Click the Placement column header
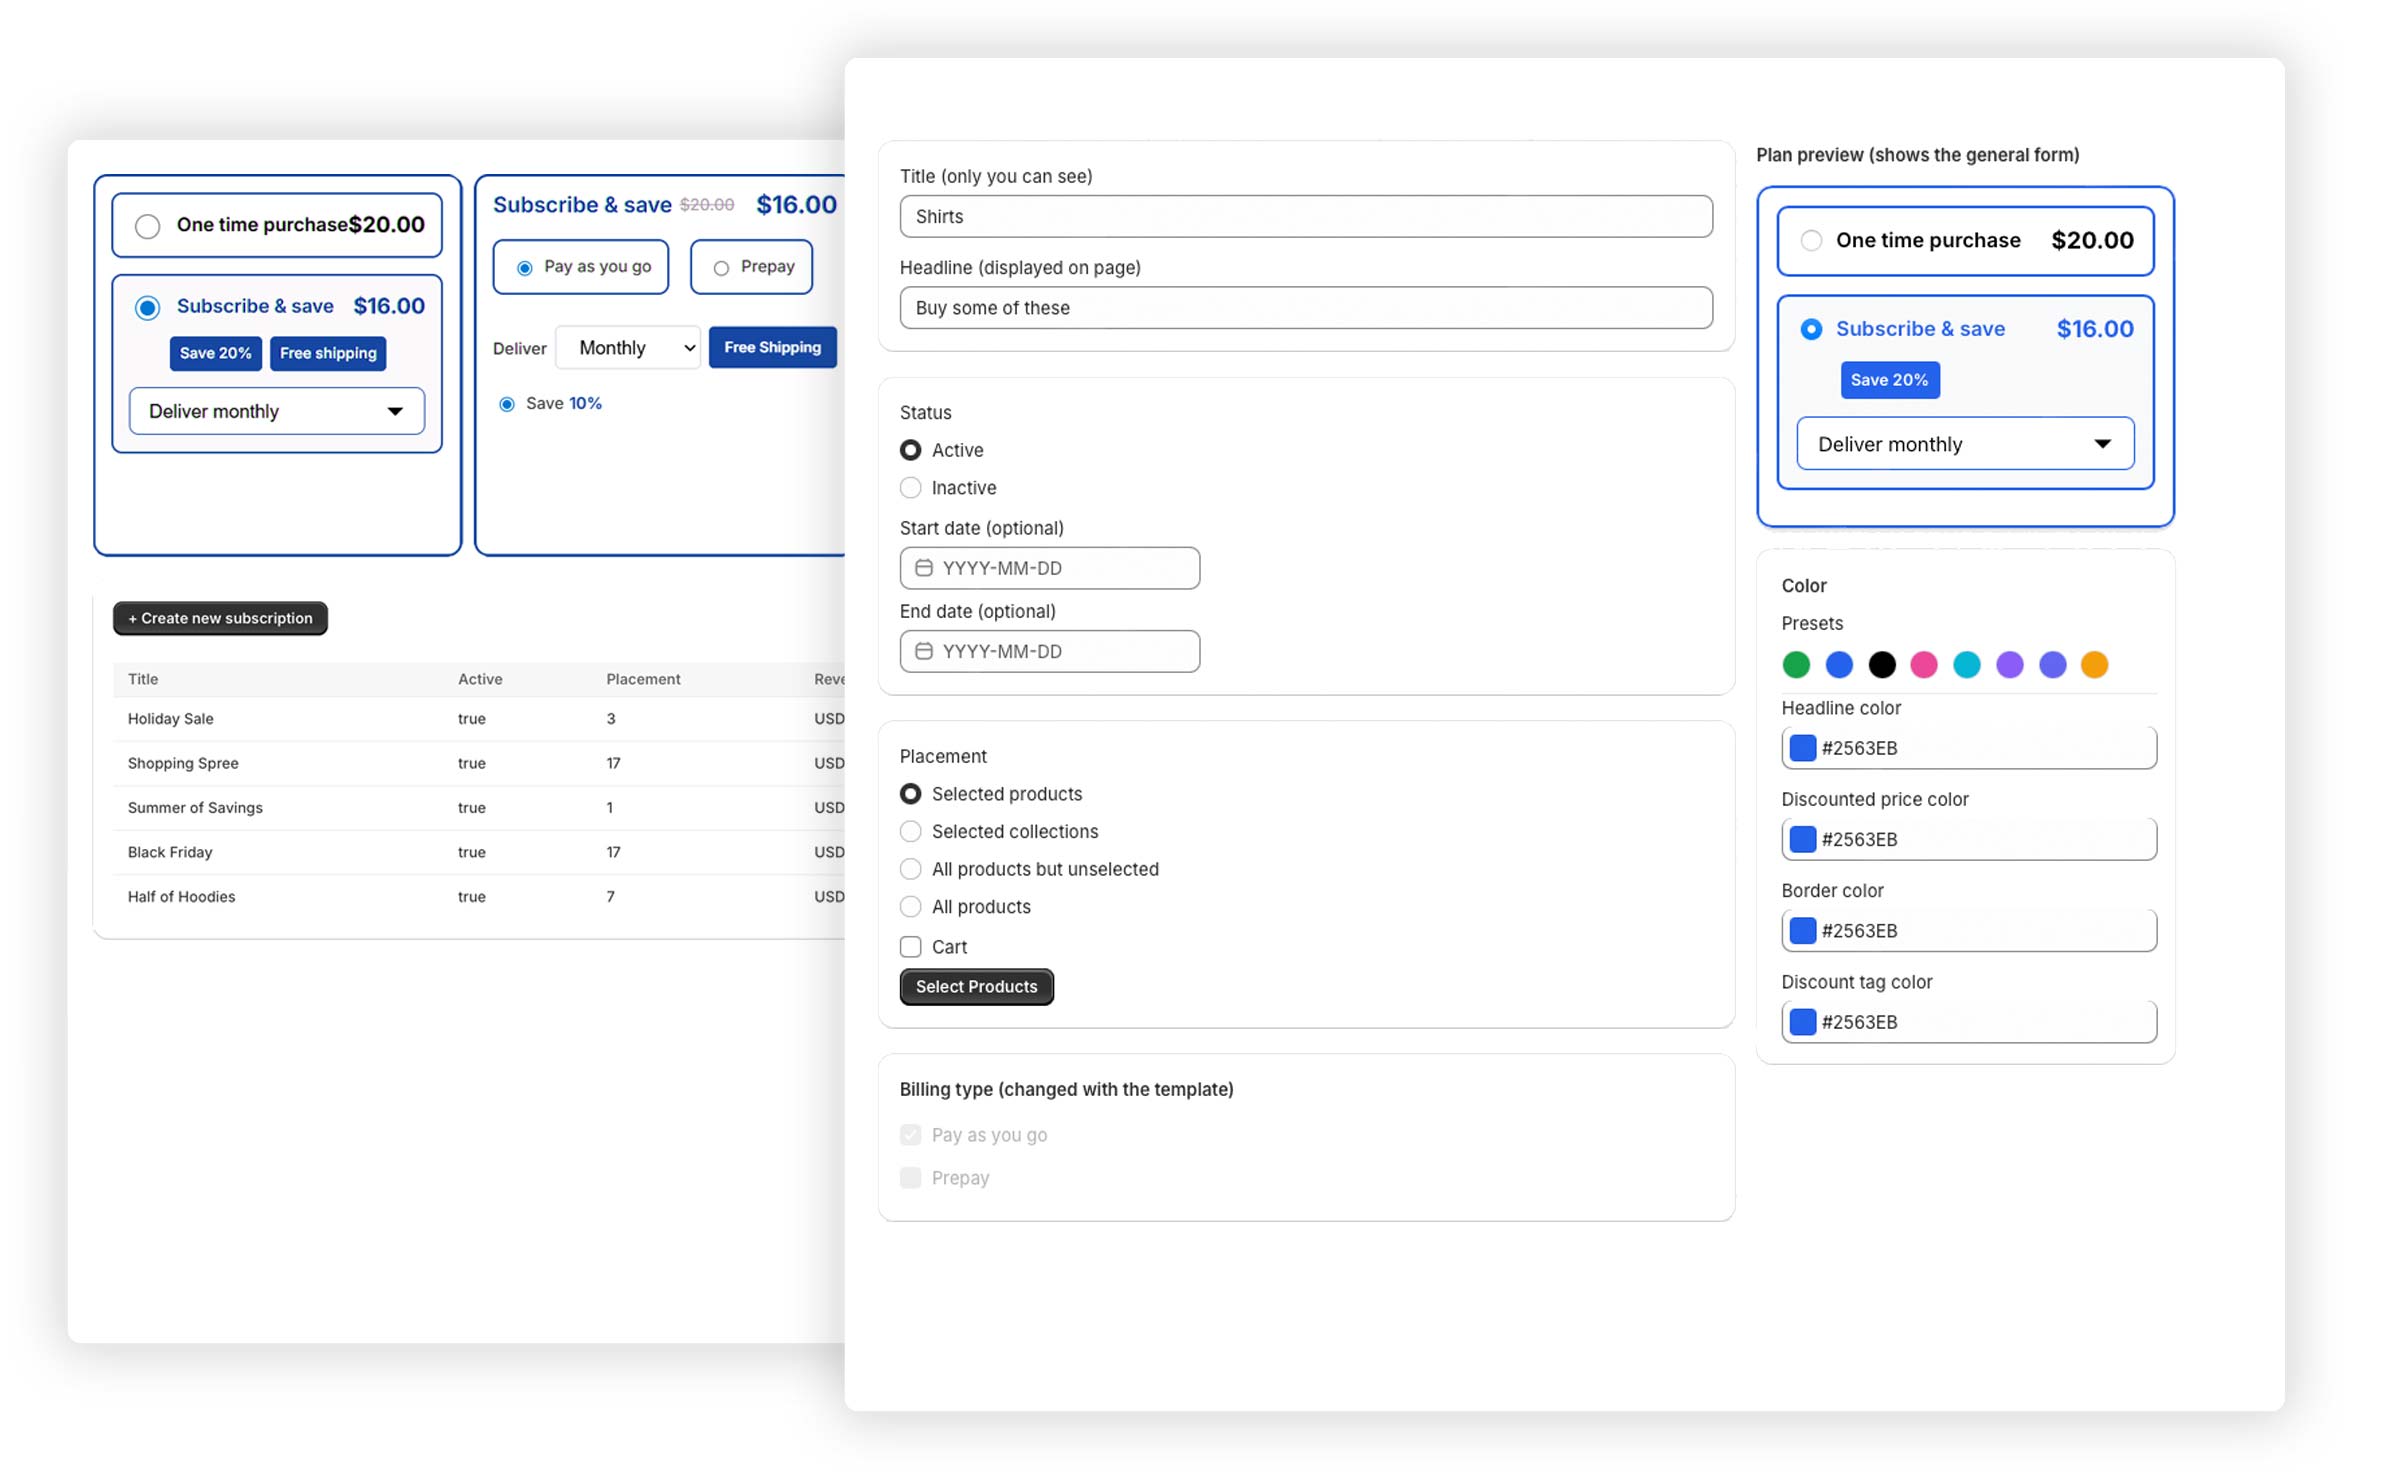Image resolution: width=2400 pixels, height=1484 pixels. 643,679
